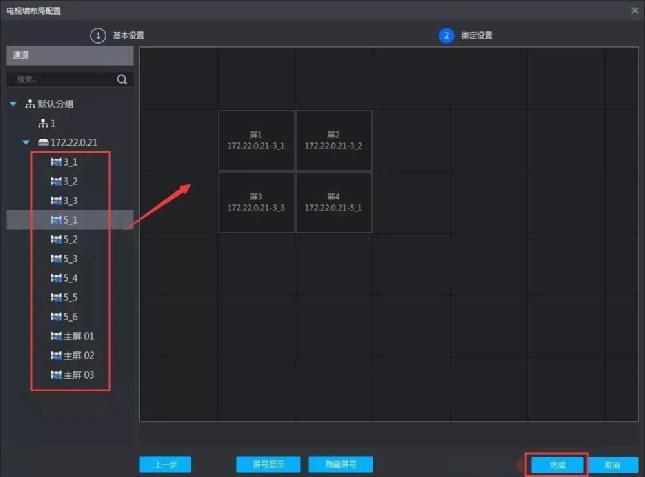This screenshot has width=645, height=477.
Task: Select the 3_1 channel label
Action: pos(70,162)
